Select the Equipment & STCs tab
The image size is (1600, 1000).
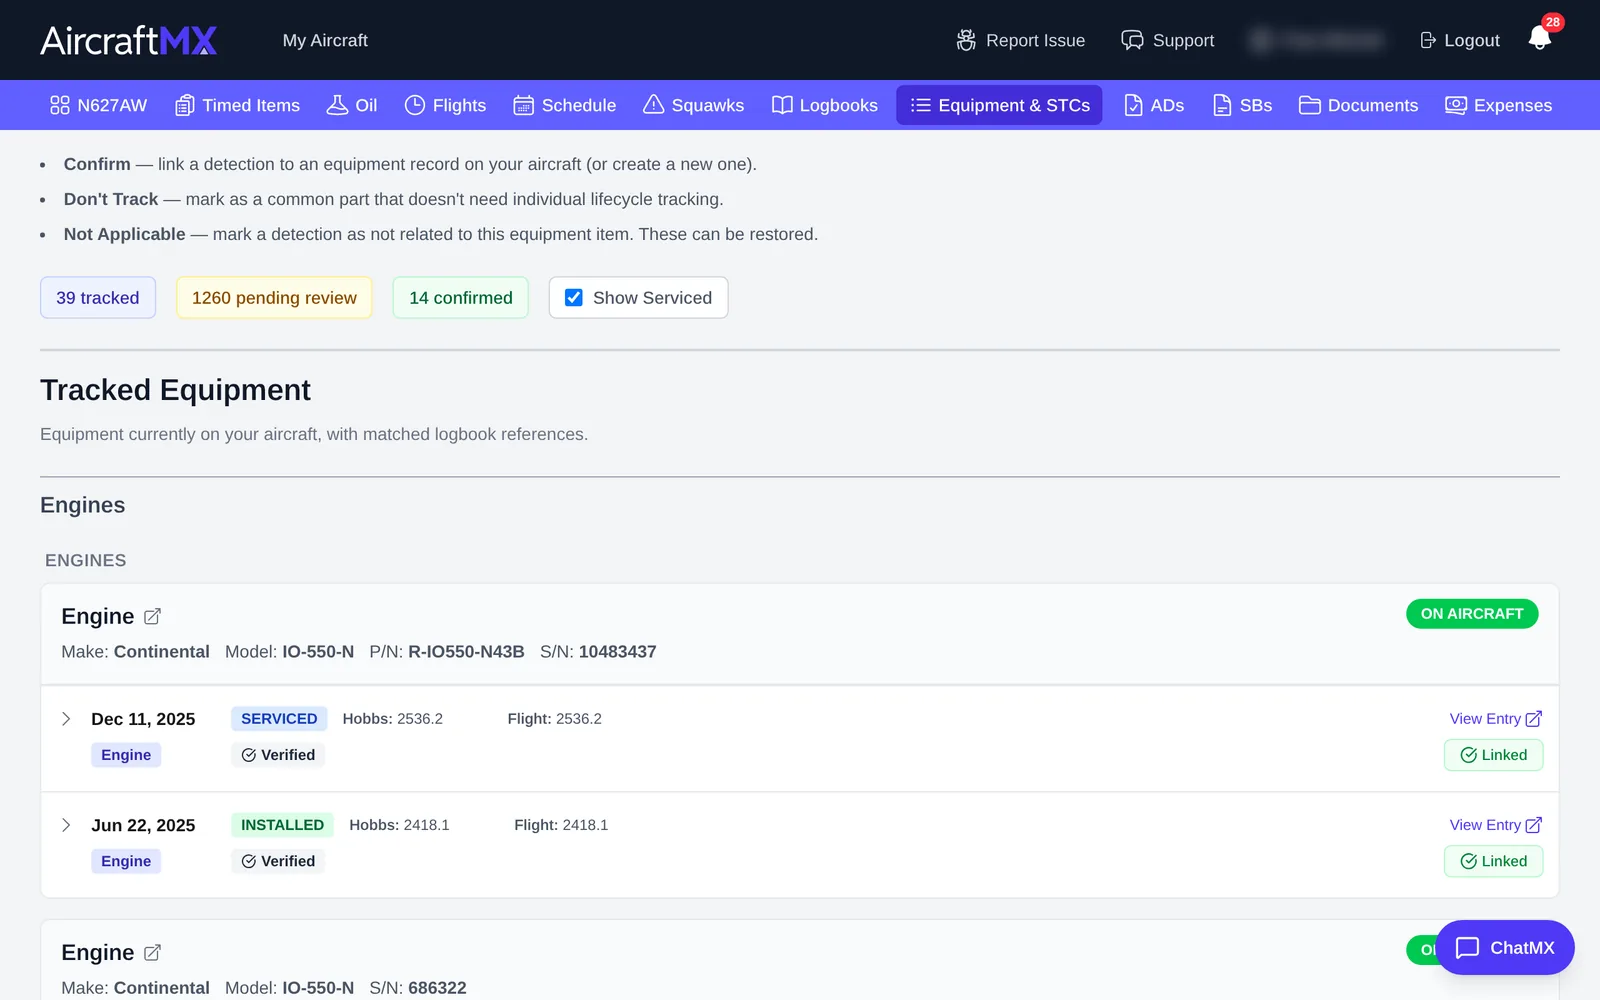[999, 105]
